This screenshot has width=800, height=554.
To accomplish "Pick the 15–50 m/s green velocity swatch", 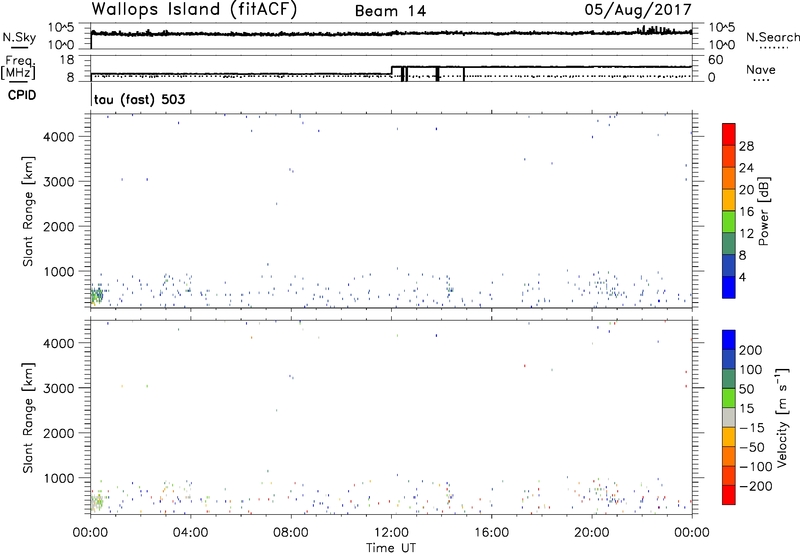I will [x=729, y=398].
